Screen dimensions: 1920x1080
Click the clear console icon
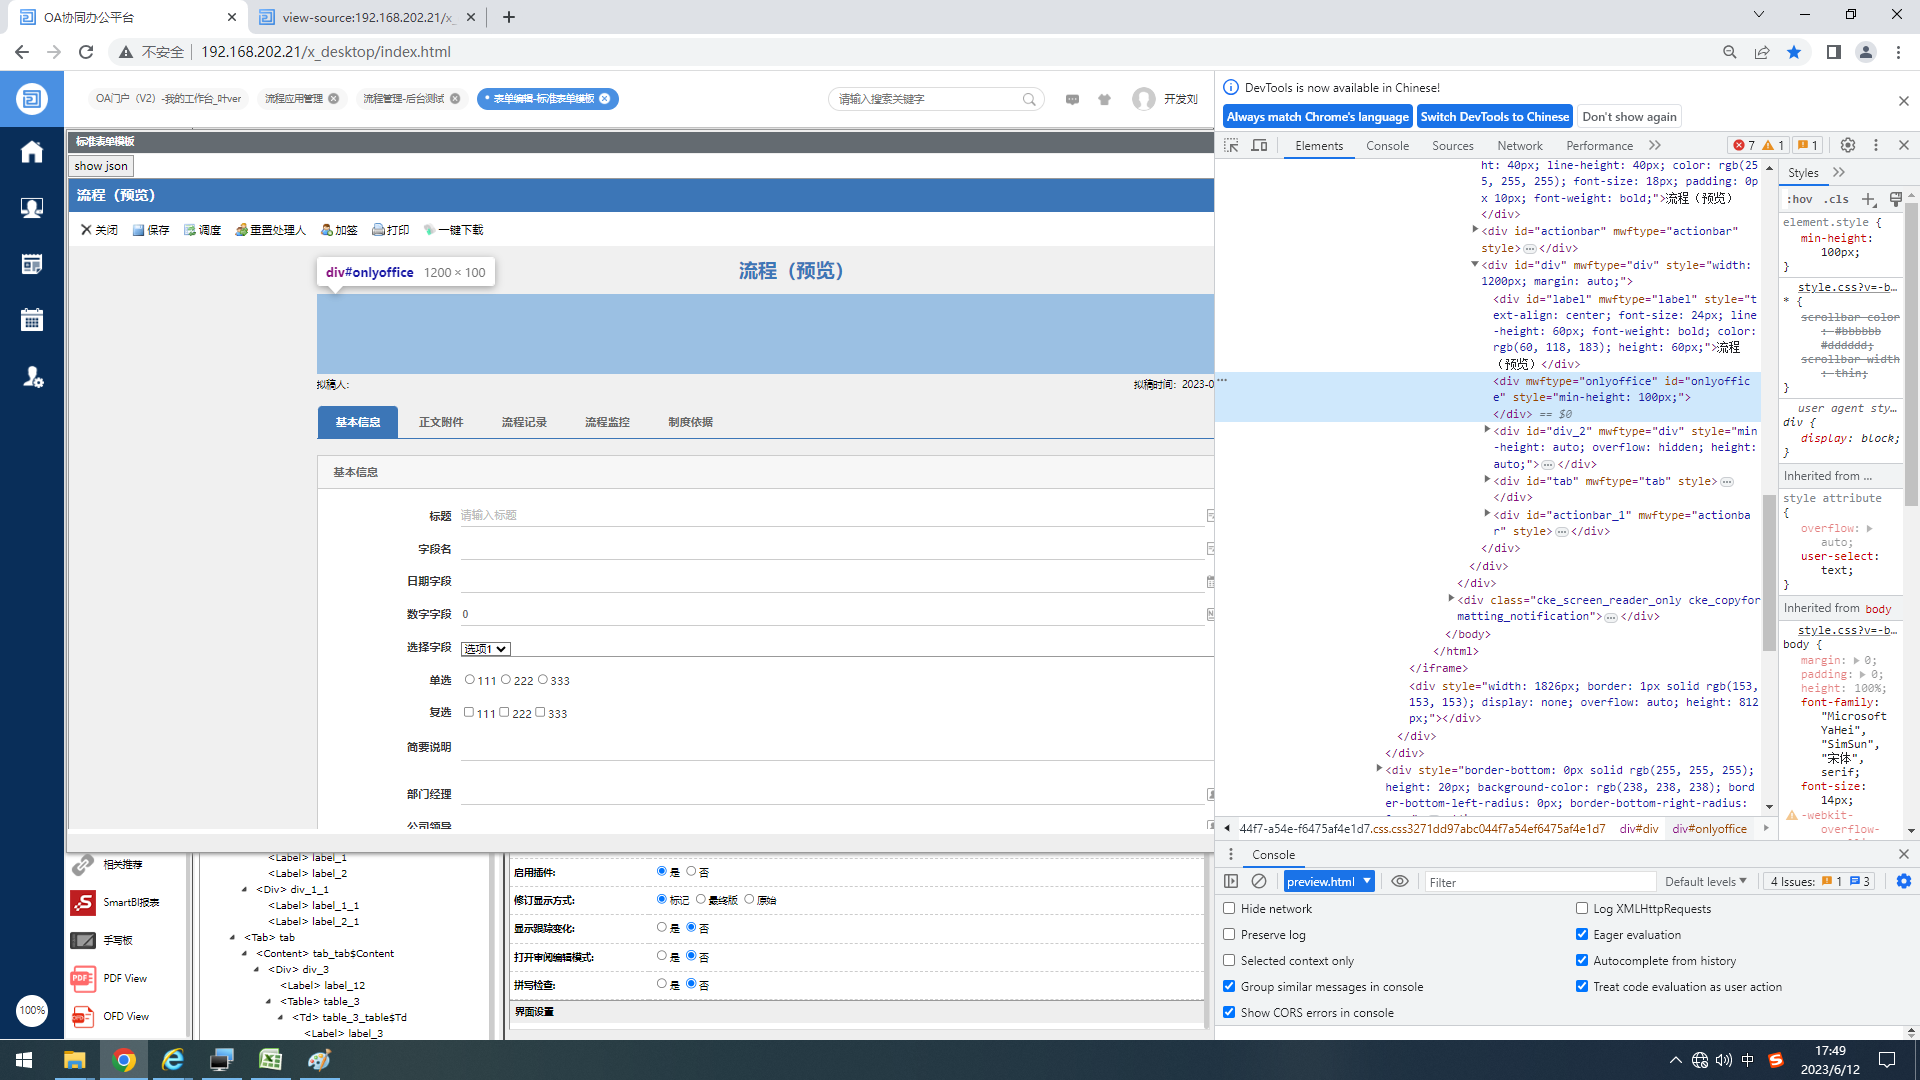[1259, 881]
